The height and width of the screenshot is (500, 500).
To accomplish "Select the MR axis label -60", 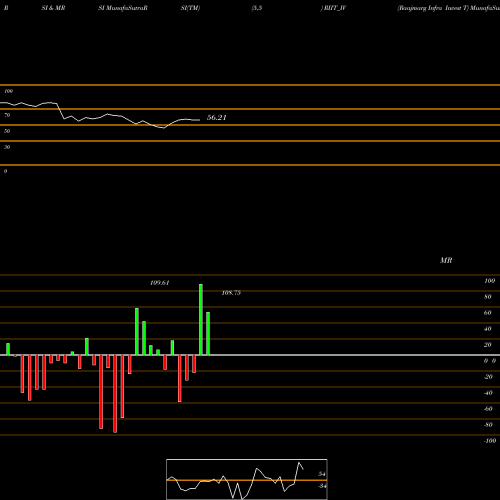I will point(488,409).
